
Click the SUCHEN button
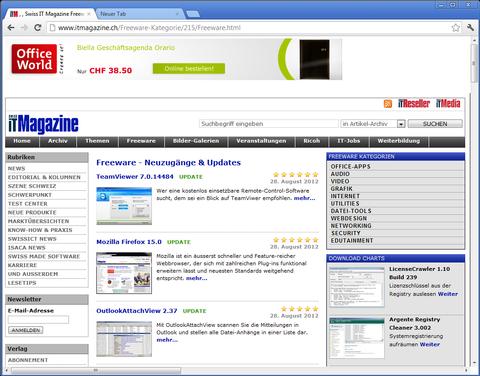pyautogui.click(x=435, y=124)
